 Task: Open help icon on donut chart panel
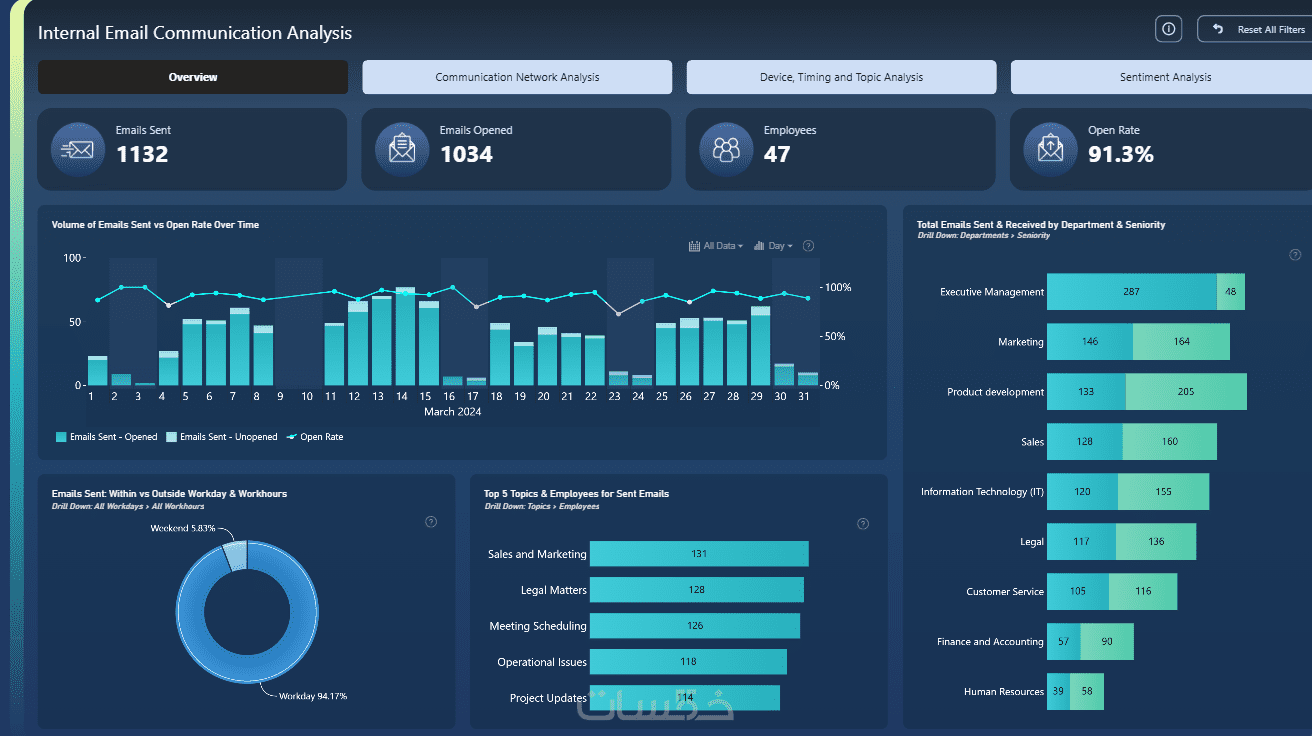(x=431, y=522)
